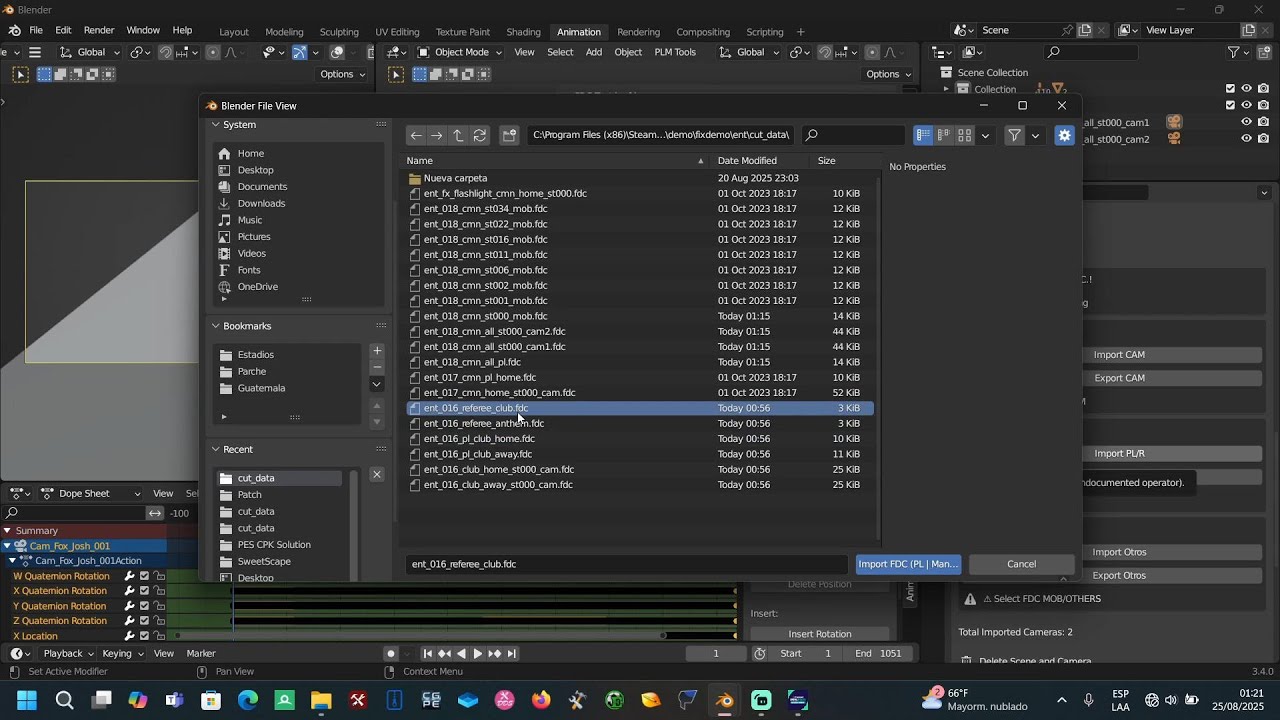Image resolution: width=1280 pixels, height=720 pixels.
Task: Switch to thumbnails display mode
Action: click(x=965, y=135)
